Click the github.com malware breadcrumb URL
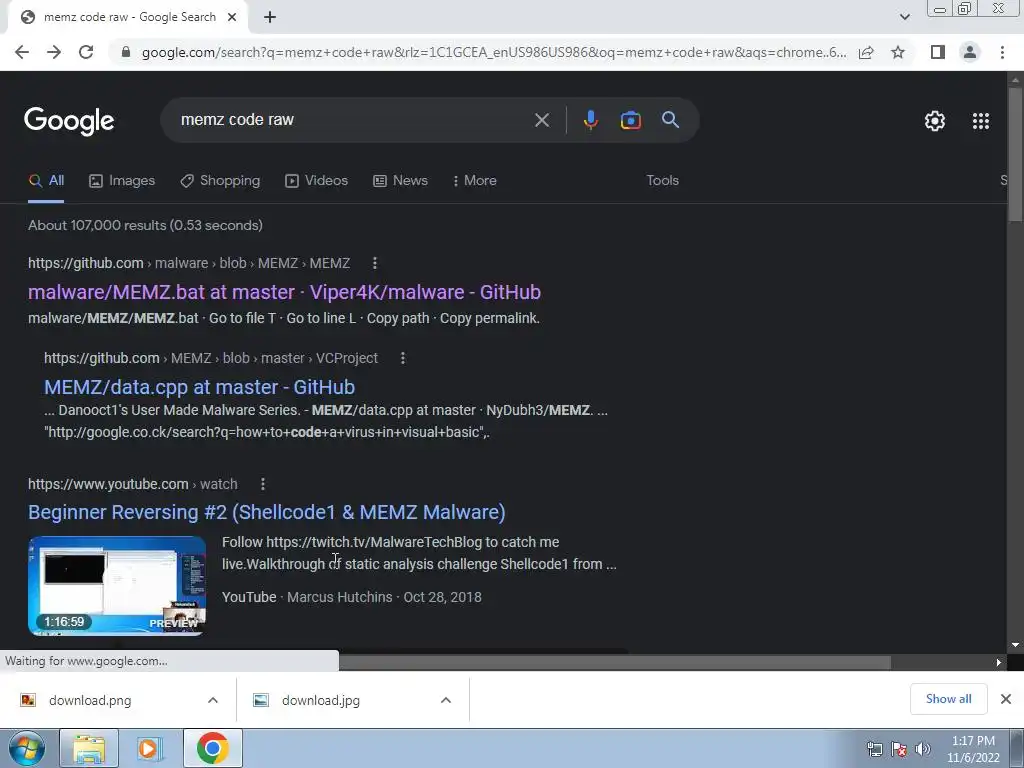 (189, 263)
